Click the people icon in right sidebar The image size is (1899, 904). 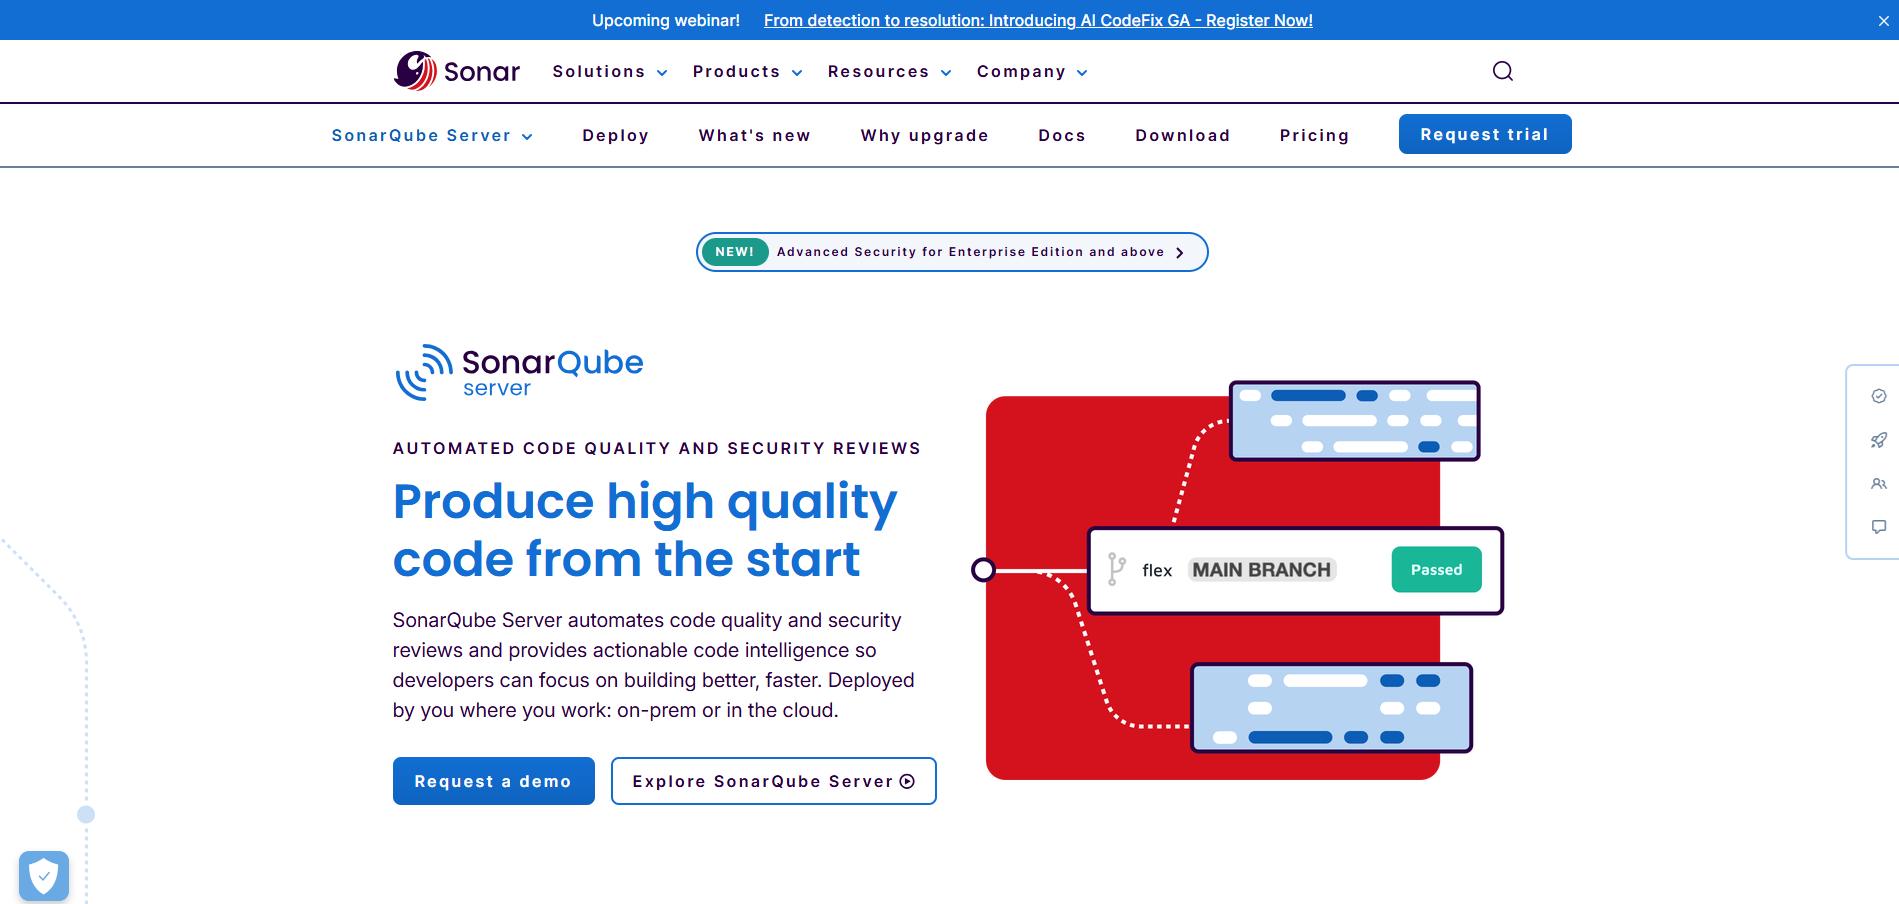pyautogui.click(x=1879, y=484)
